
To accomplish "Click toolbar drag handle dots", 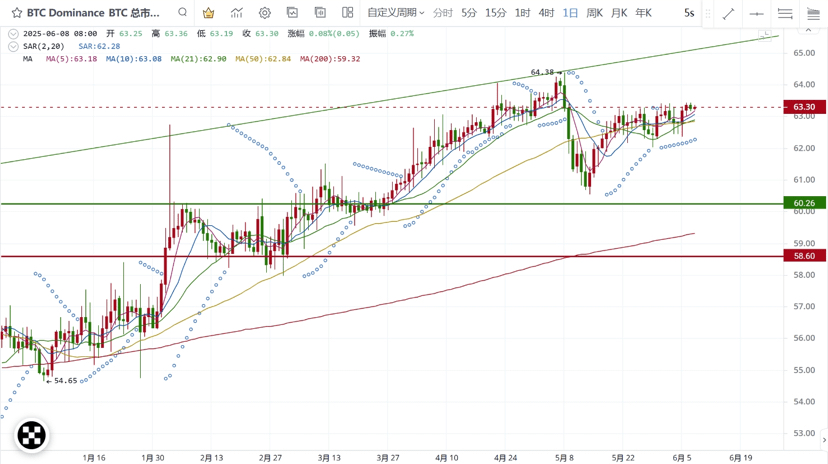I will pos(708,14).
